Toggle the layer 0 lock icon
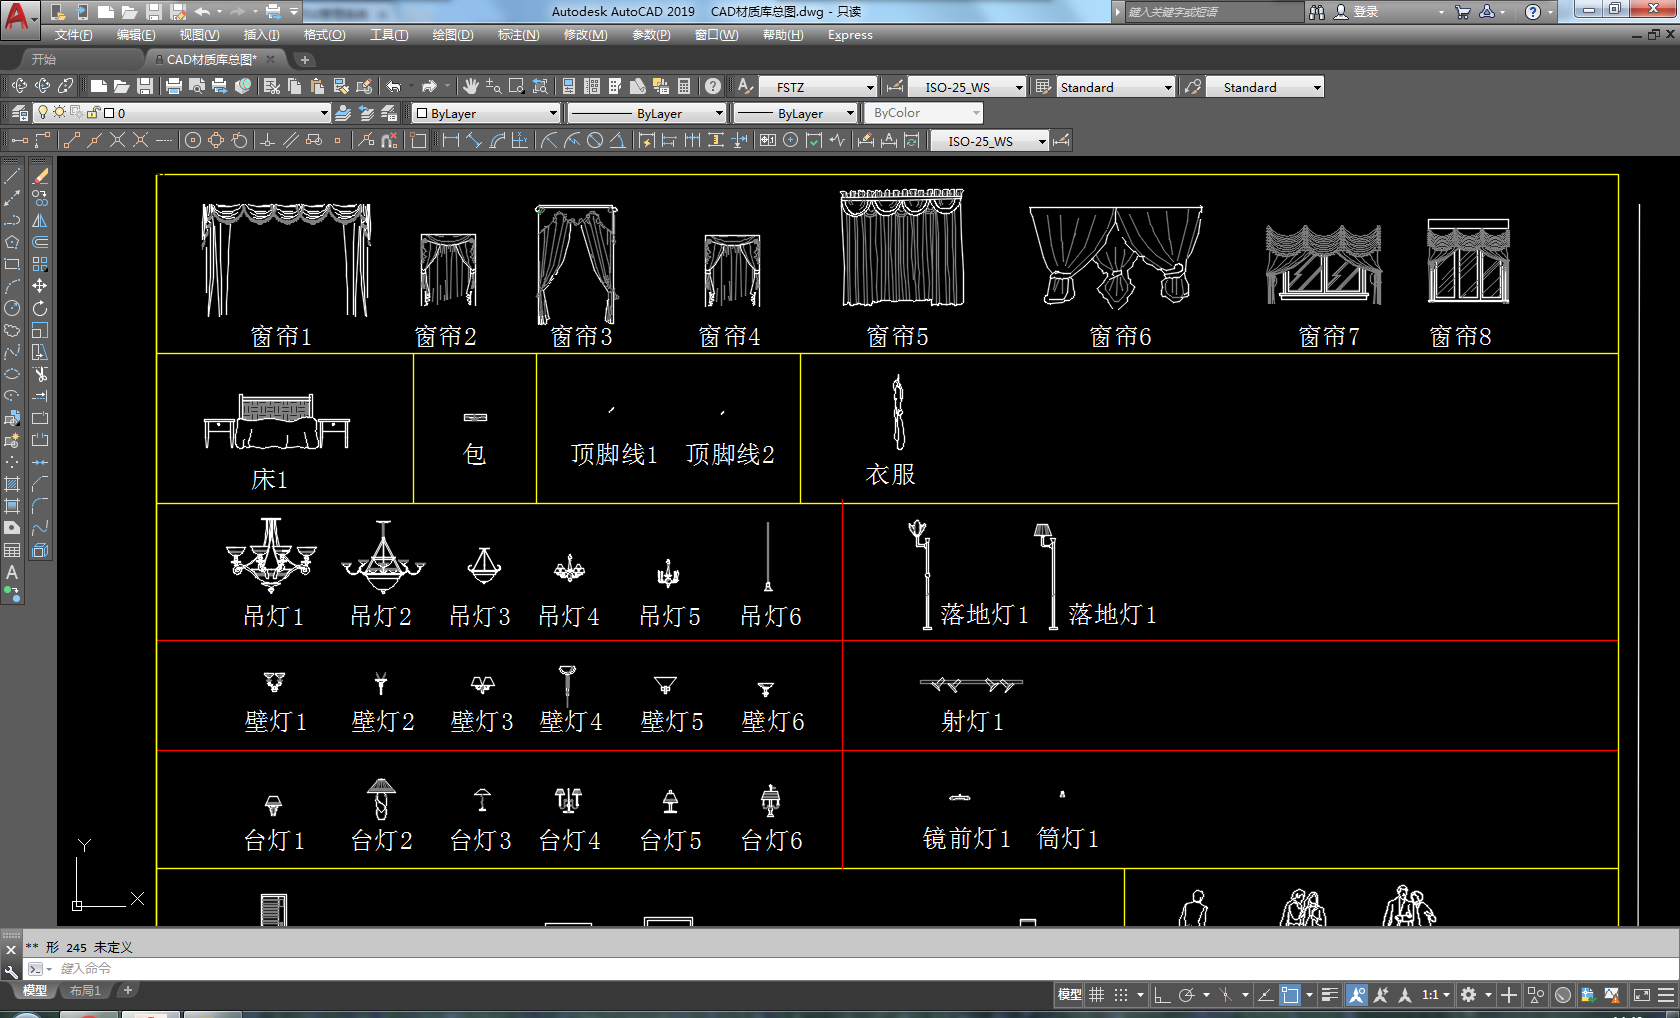 tap(93, 113)
